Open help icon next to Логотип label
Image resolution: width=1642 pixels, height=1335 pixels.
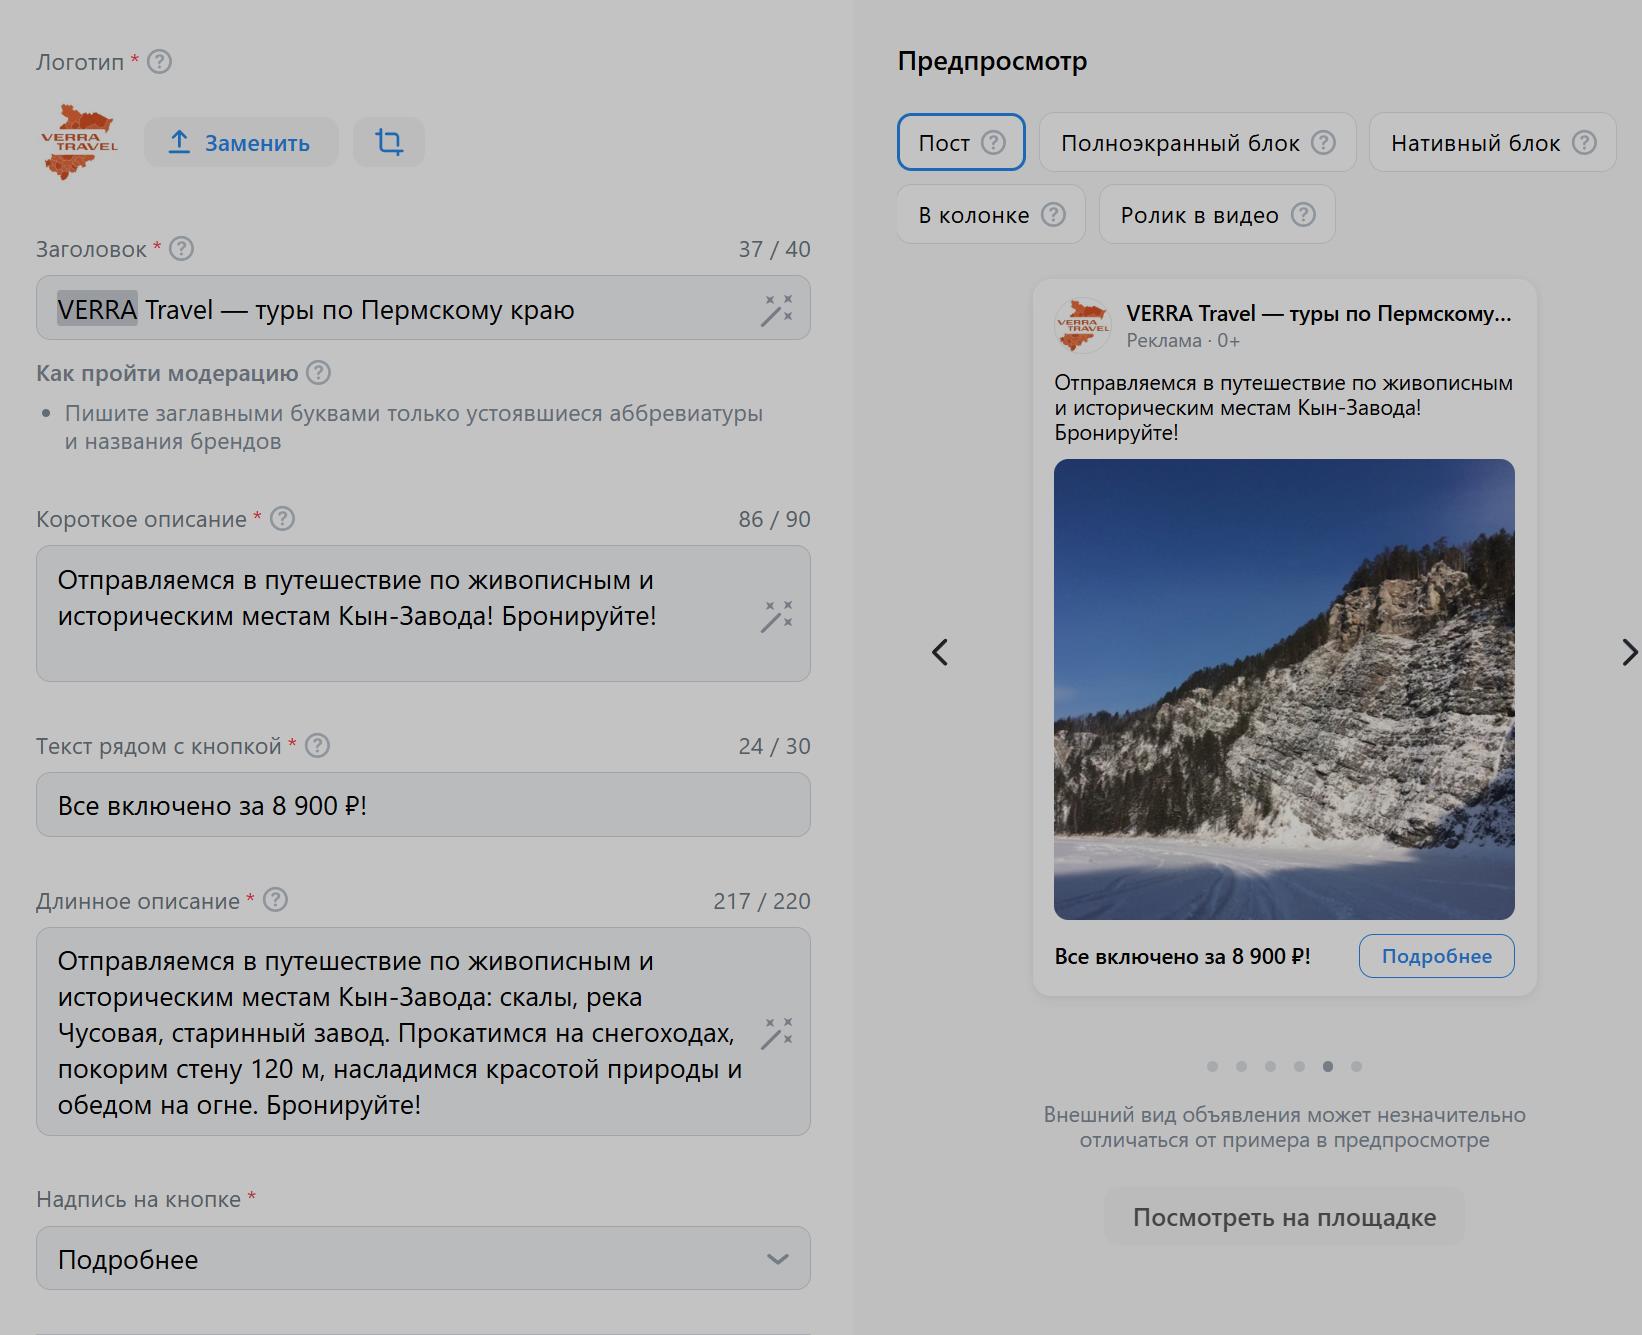tap(159, 62)
